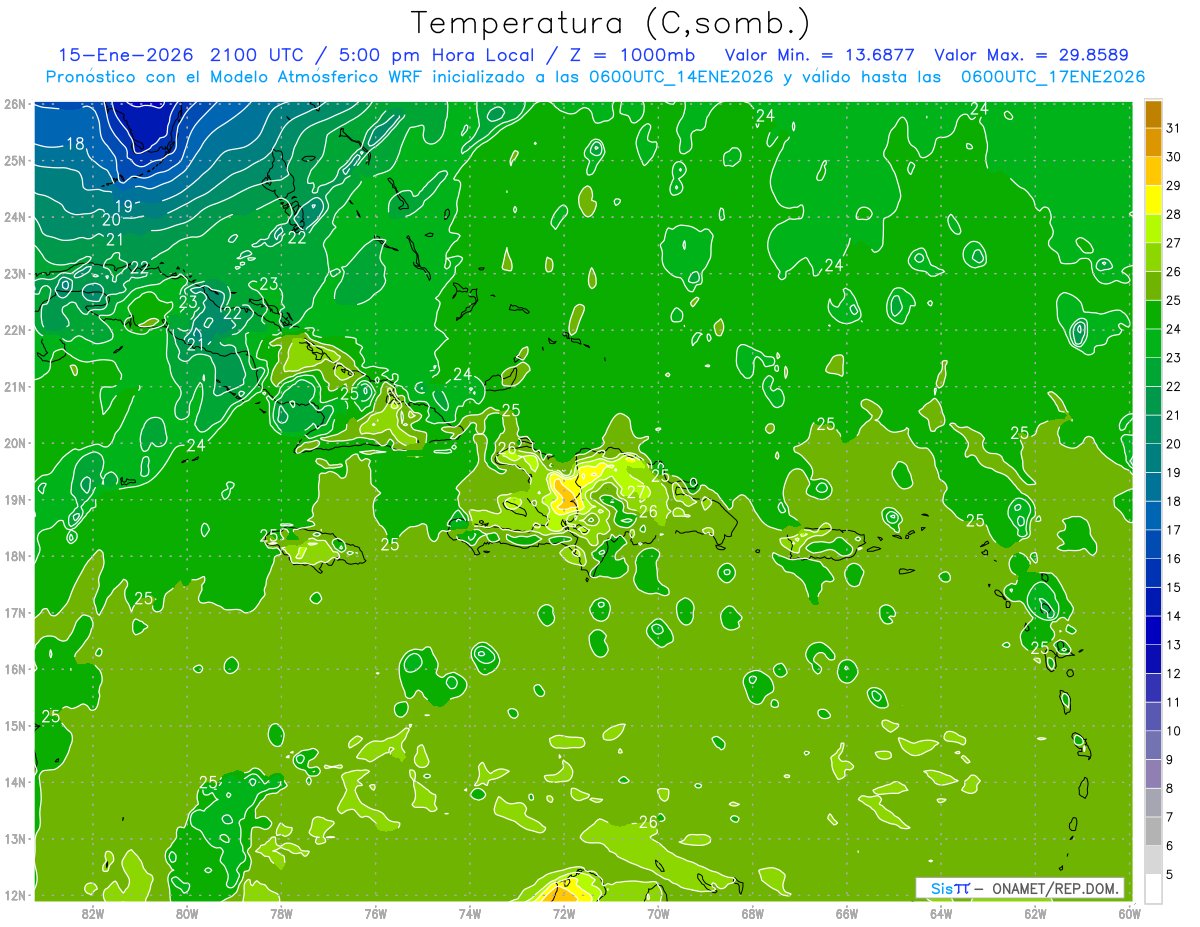The width and height of the screenshot is (1200, 927).
Task: Click the title "Temperatura (C,somb.)"
Action: pos(610,23)
